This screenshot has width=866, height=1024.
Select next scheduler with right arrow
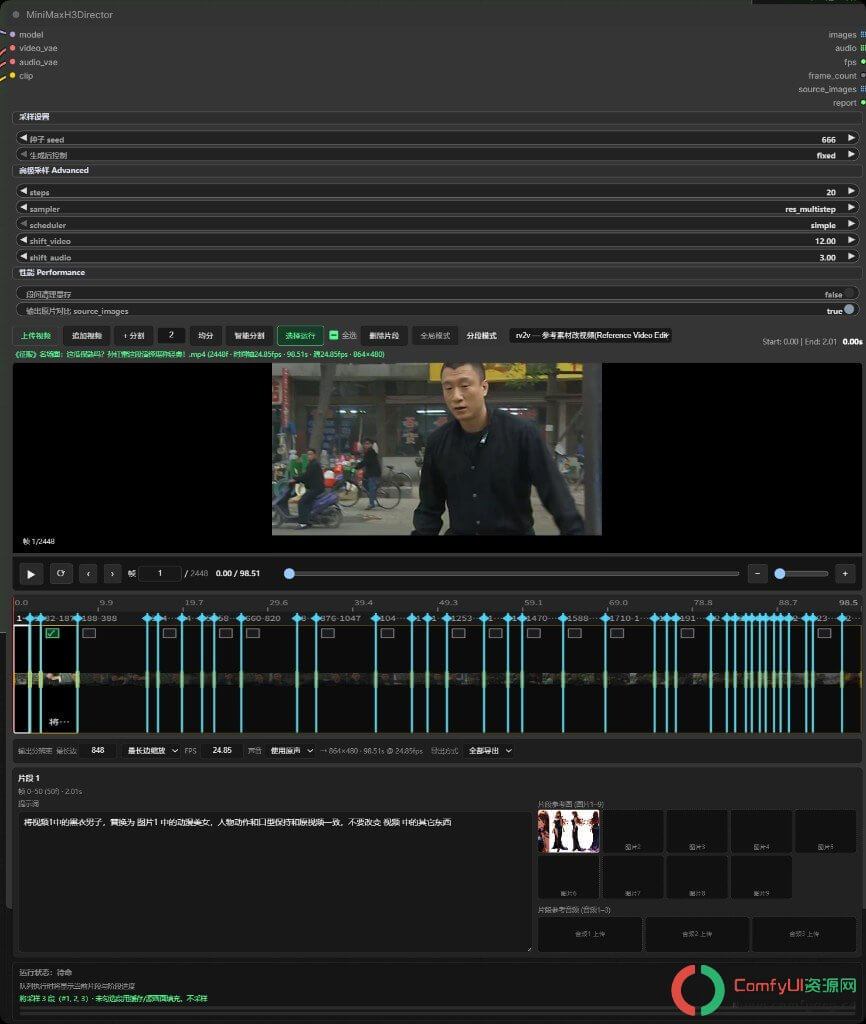tap(851, 224)
